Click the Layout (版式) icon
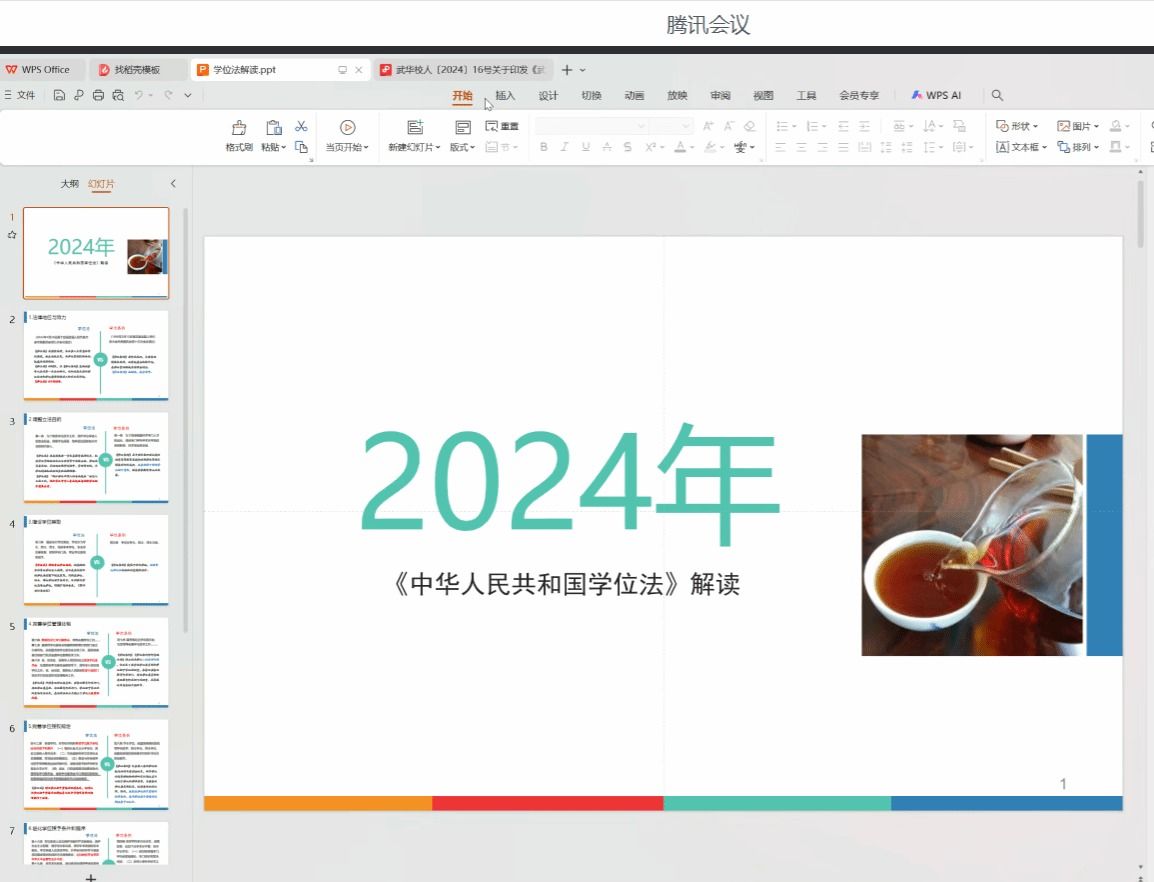 [x=462, y=127]
